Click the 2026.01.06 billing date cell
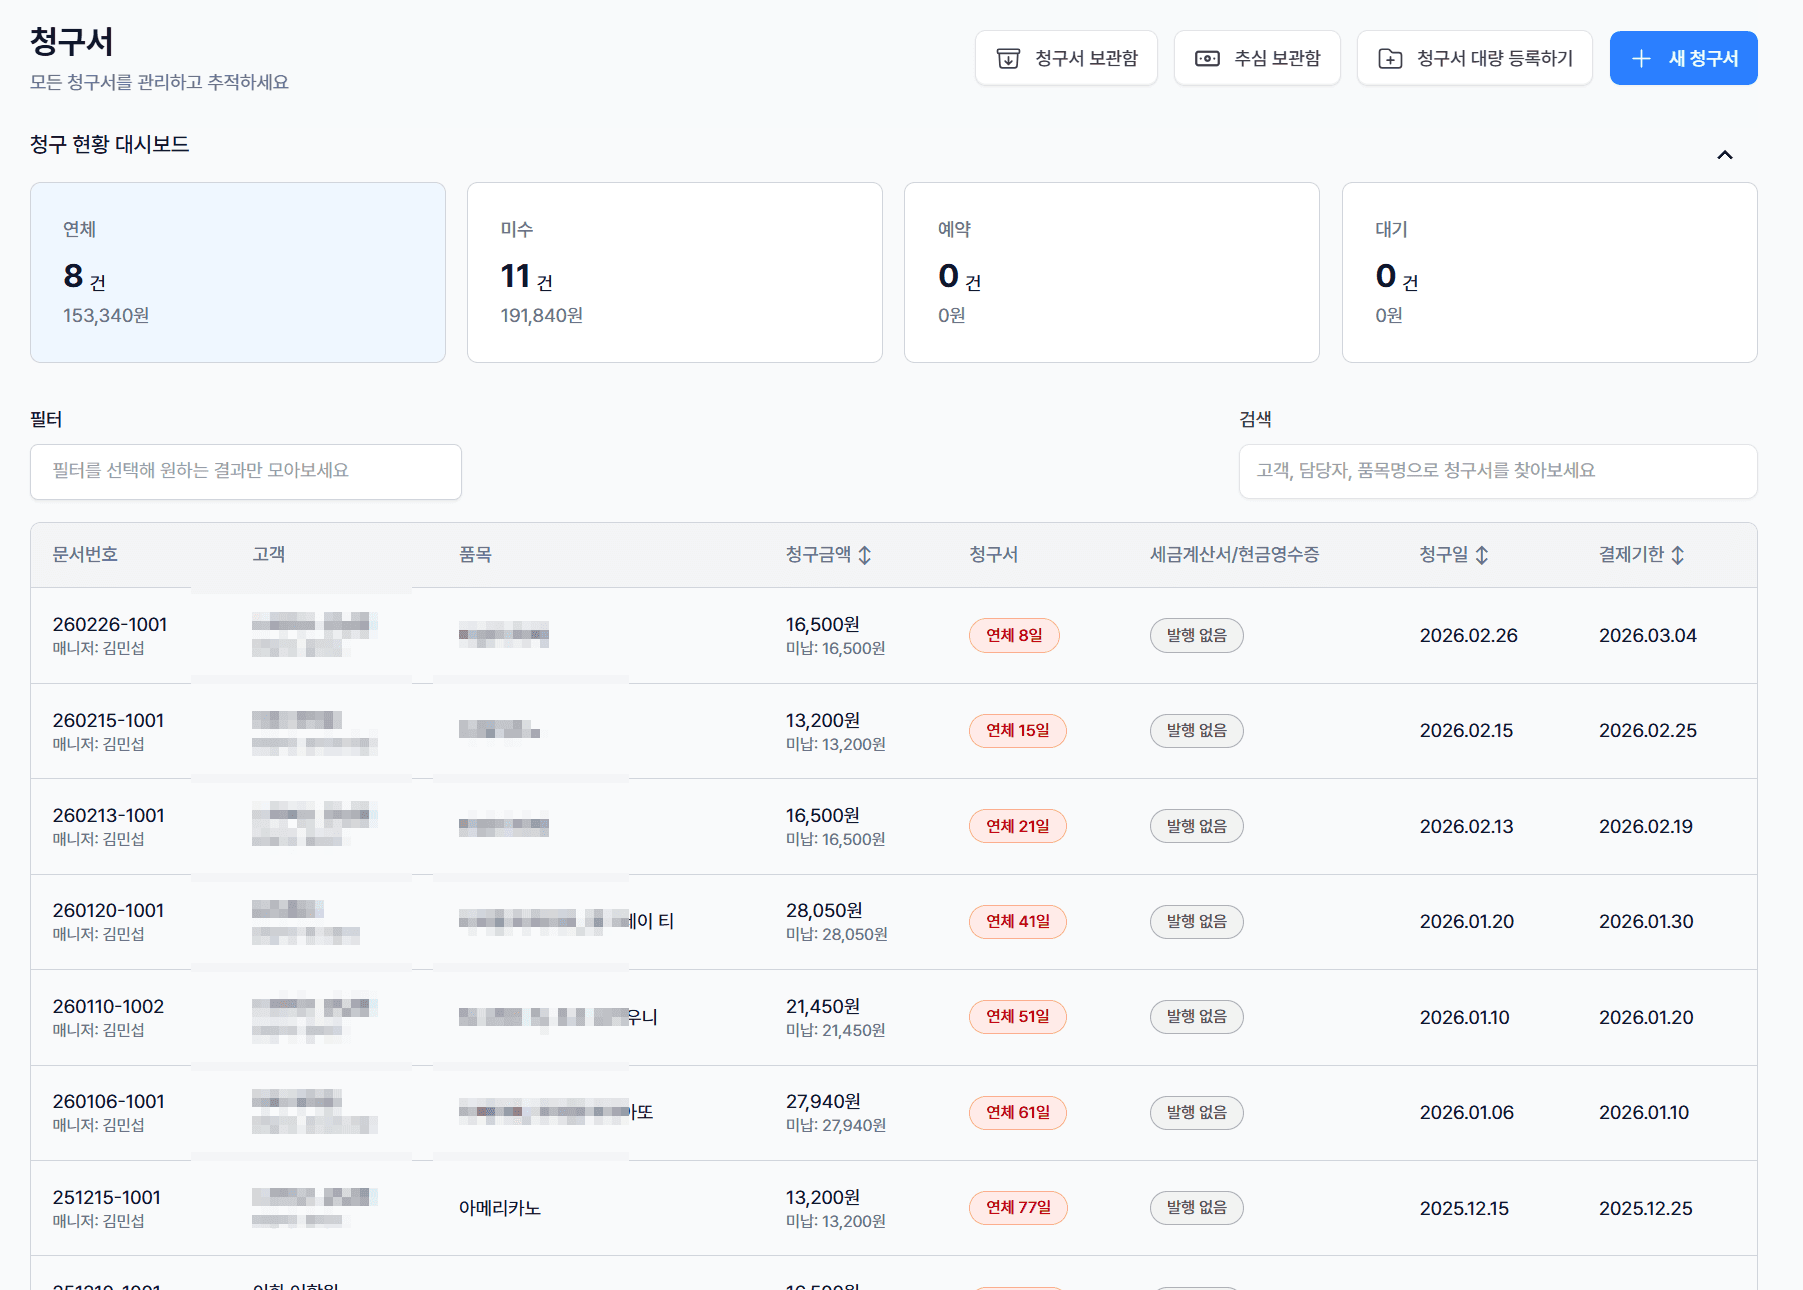1803x1290 pixels. coord(1467,1112)
